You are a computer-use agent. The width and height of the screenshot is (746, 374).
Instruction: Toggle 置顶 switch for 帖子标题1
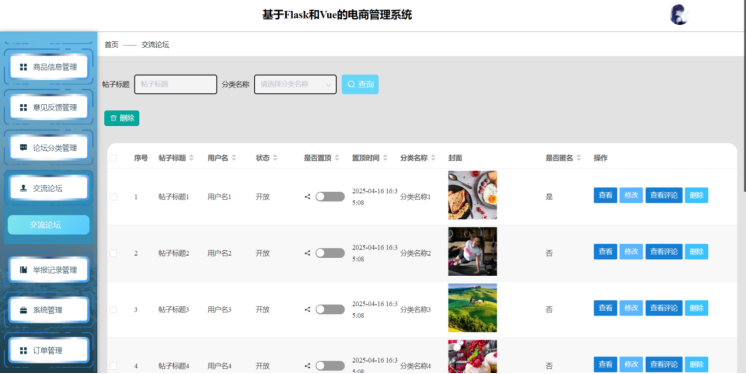click(x=330, y=197)
